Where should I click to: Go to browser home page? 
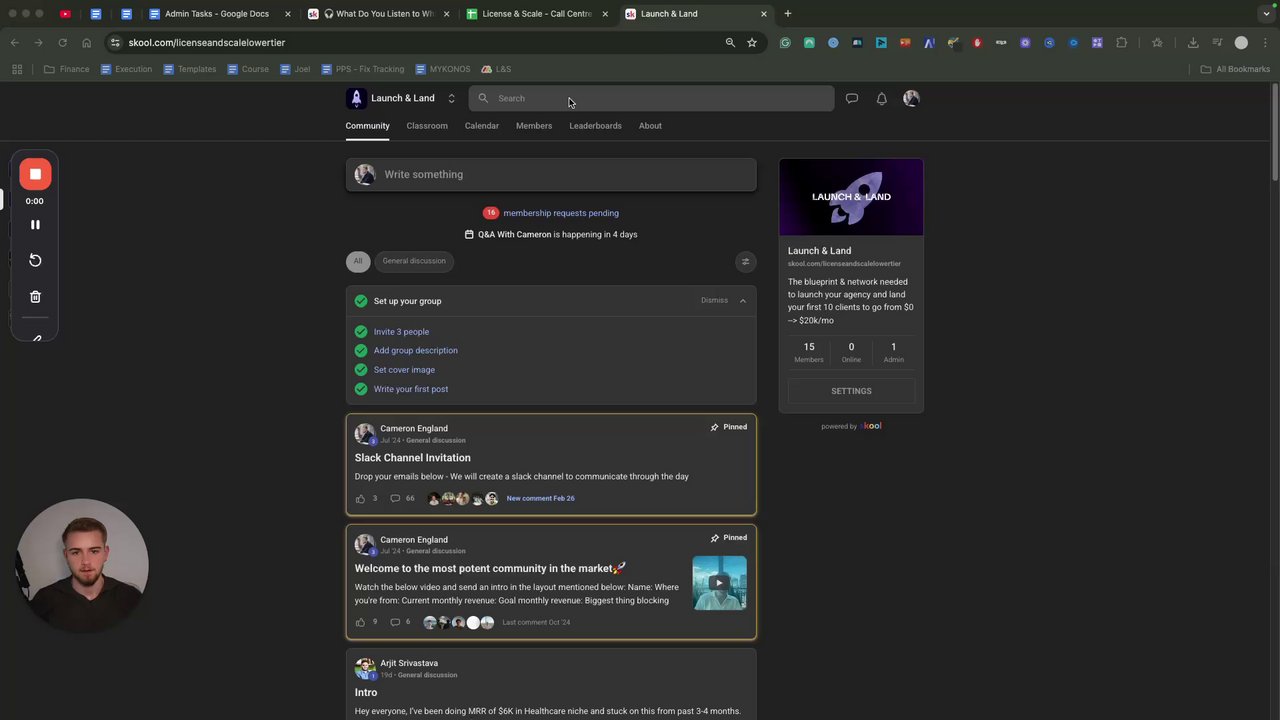[x=86, y=43]
